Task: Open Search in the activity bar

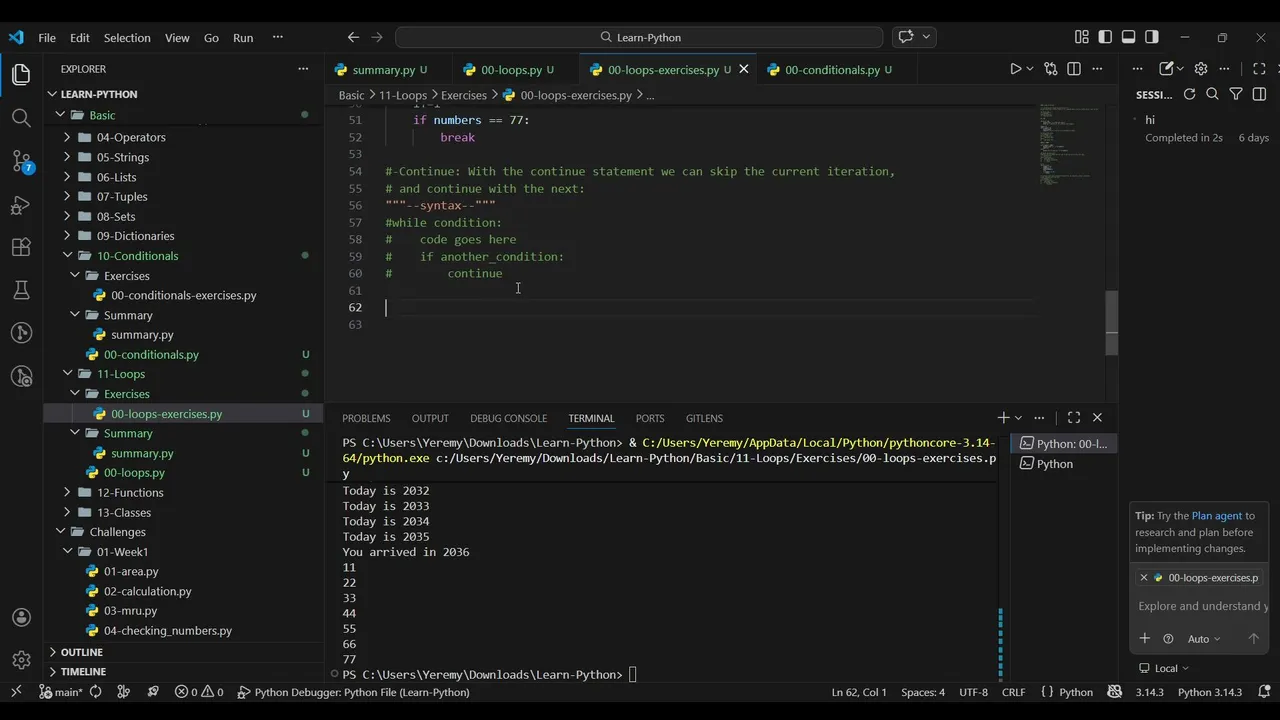Action: pyautogui.click(x=21, y=118)
